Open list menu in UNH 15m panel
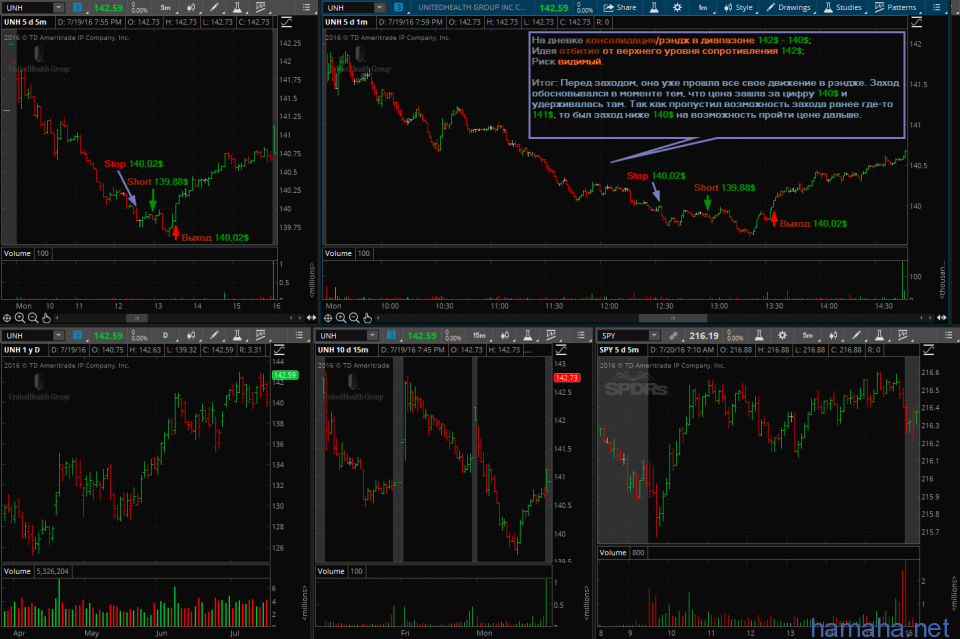 pos(581,335)
